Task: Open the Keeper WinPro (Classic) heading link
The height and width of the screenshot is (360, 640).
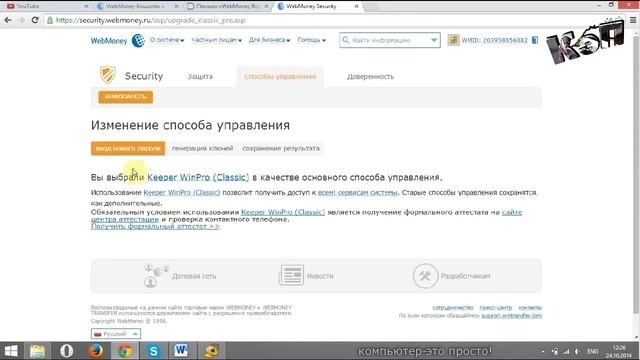Action: [x=198, y=177]
